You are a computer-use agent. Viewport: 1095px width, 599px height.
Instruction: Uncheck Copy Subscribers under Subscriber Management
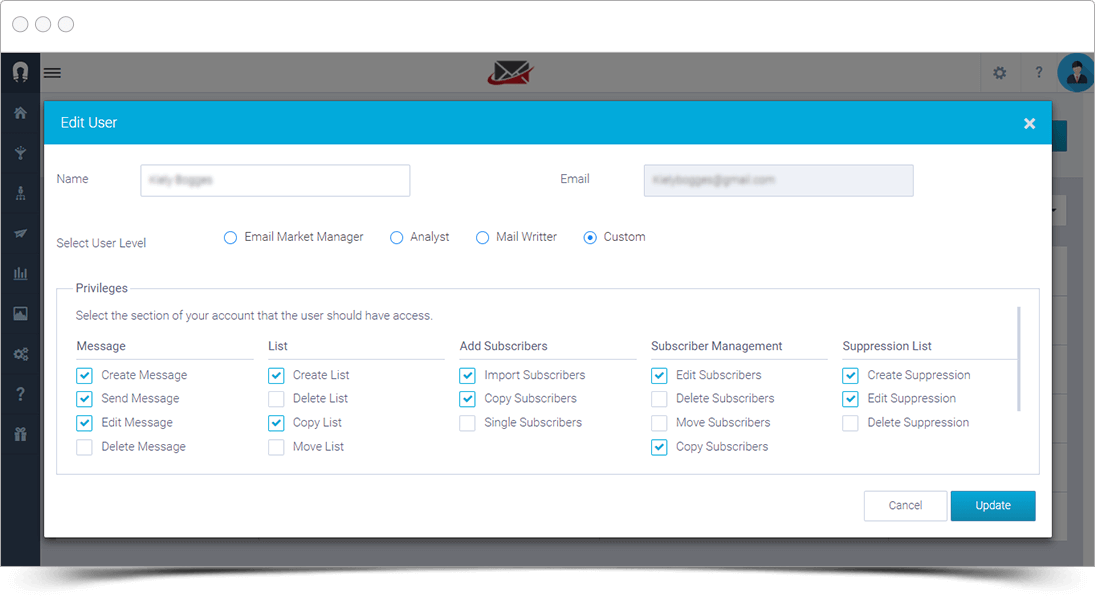[x=659, y=447]
